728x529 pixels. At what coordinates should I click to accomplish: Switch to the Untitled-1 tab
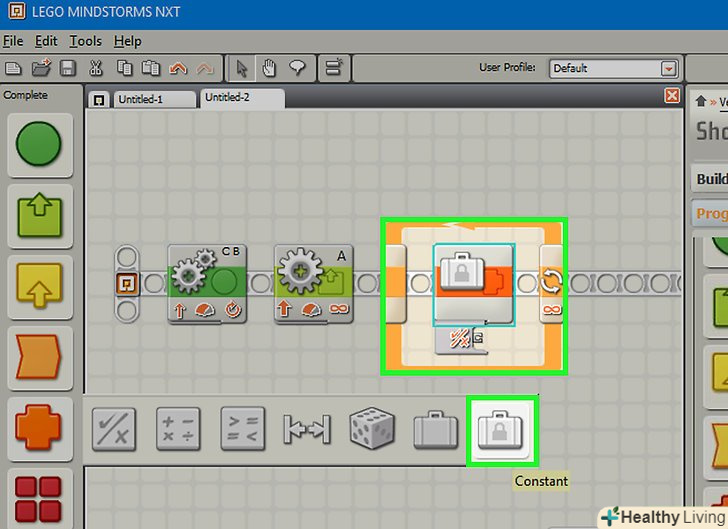[x=153, y=99]
